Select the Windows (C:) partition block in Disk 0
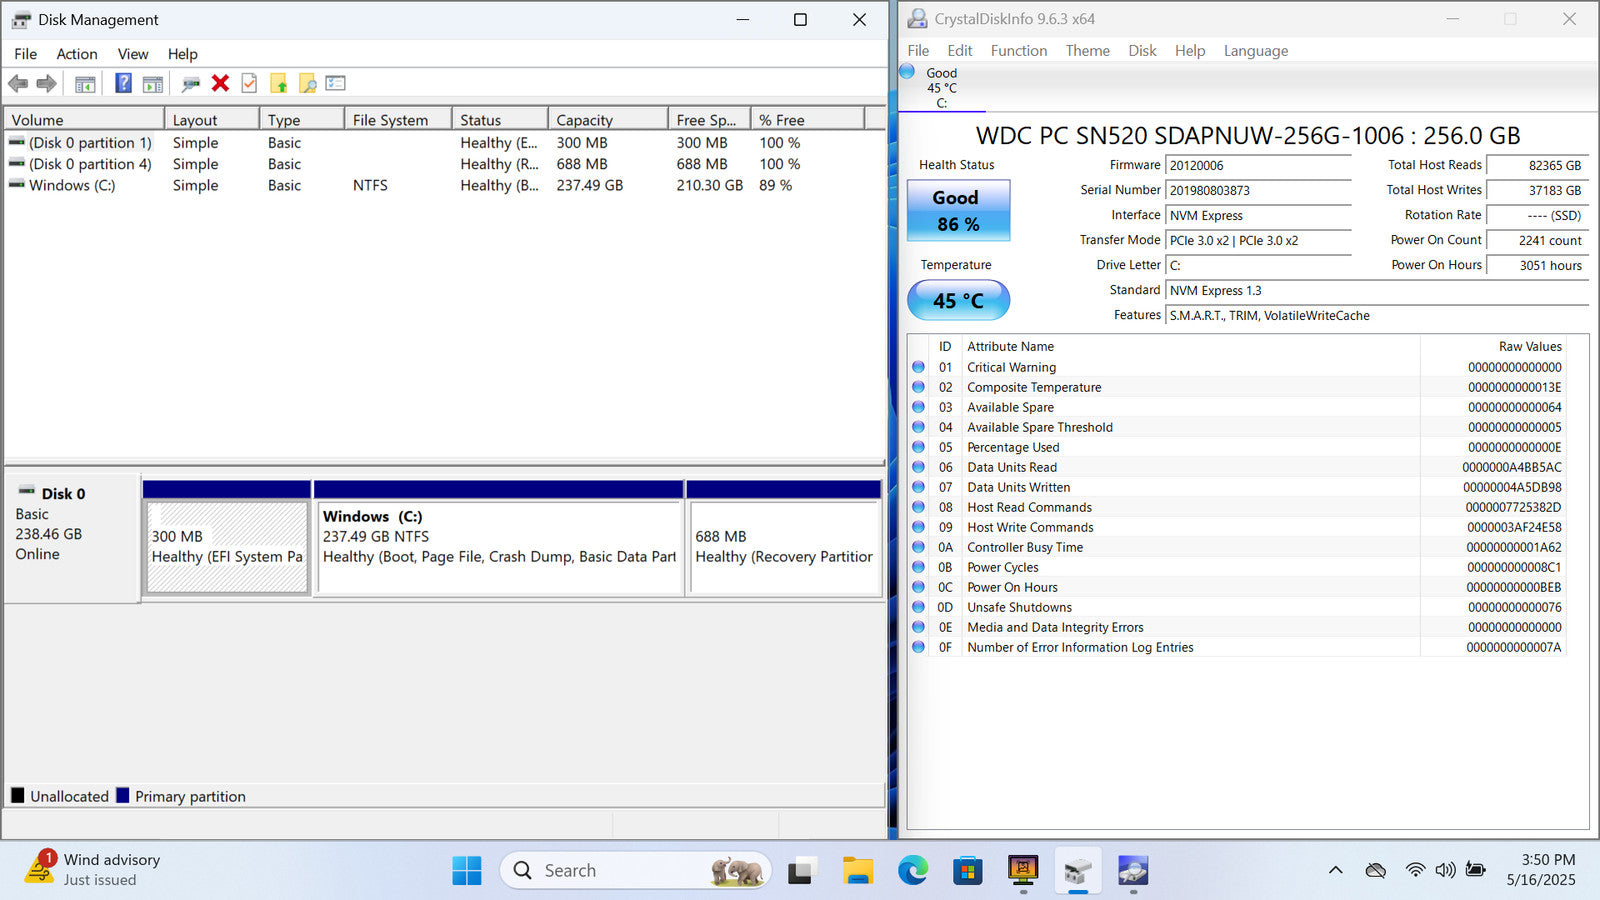 498,547
